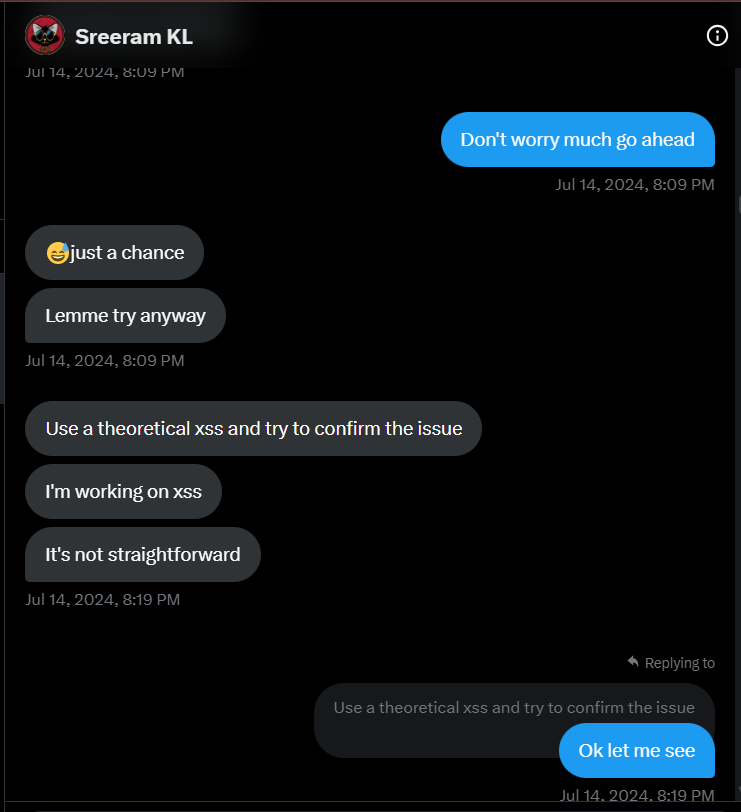
Task: Click the 8:09 PM timestamp under sent message
Action: click(635, 184)
